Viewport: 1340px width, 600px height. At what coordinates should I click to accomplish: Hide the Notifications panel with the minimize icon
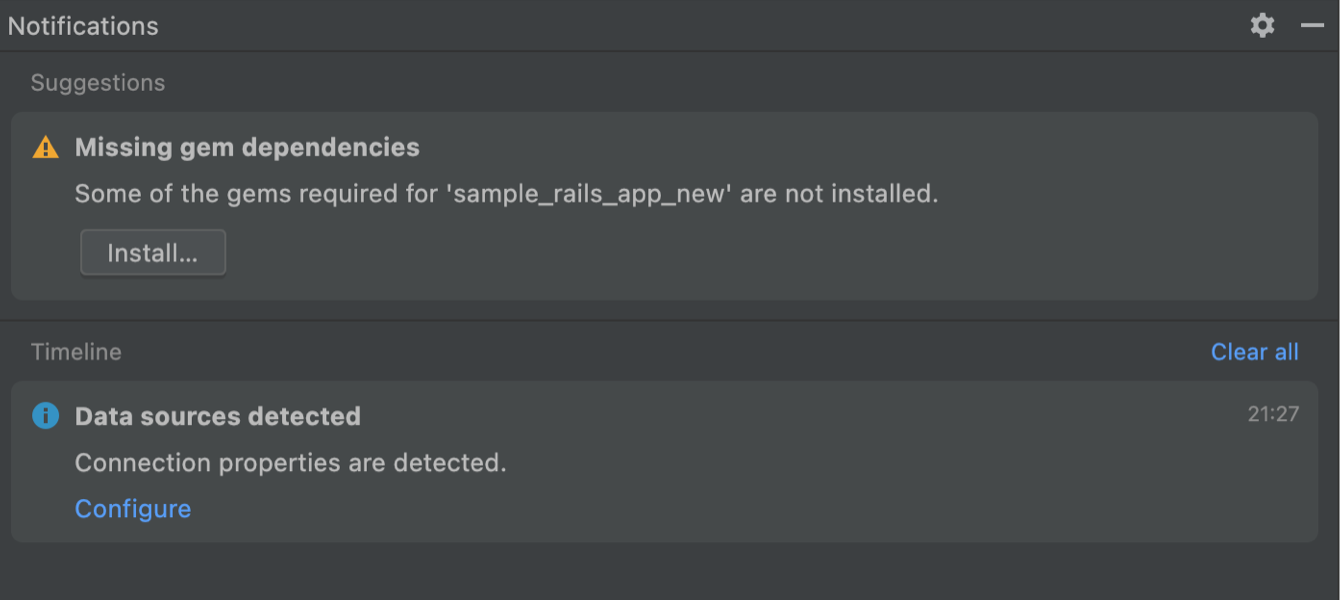tap(1312, 25)
